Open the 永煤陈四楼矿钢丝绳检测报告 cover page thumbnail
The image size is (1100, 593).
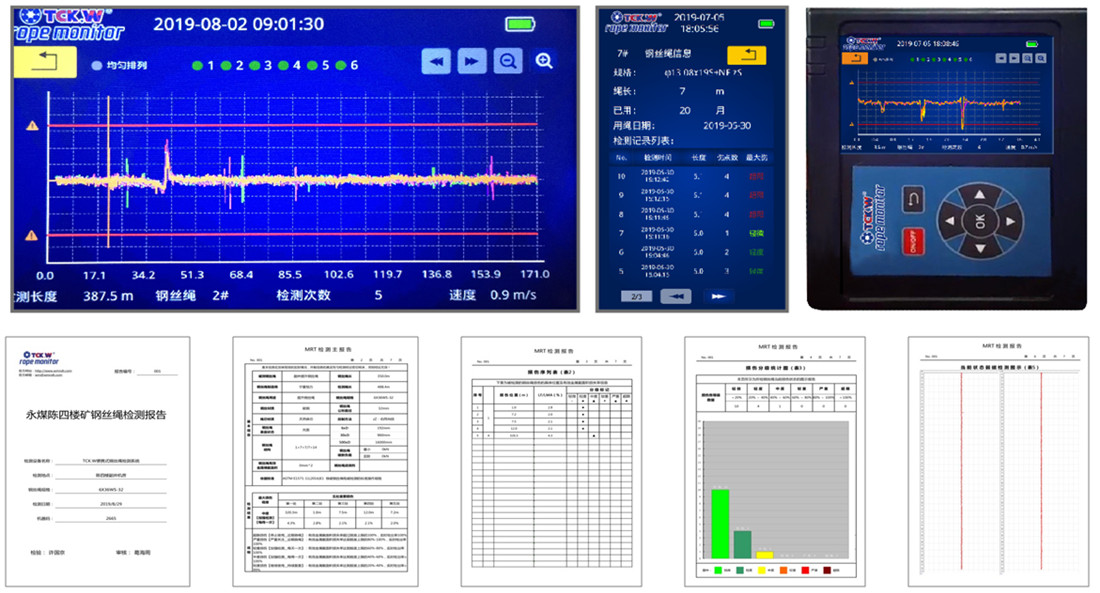(98, 461)
